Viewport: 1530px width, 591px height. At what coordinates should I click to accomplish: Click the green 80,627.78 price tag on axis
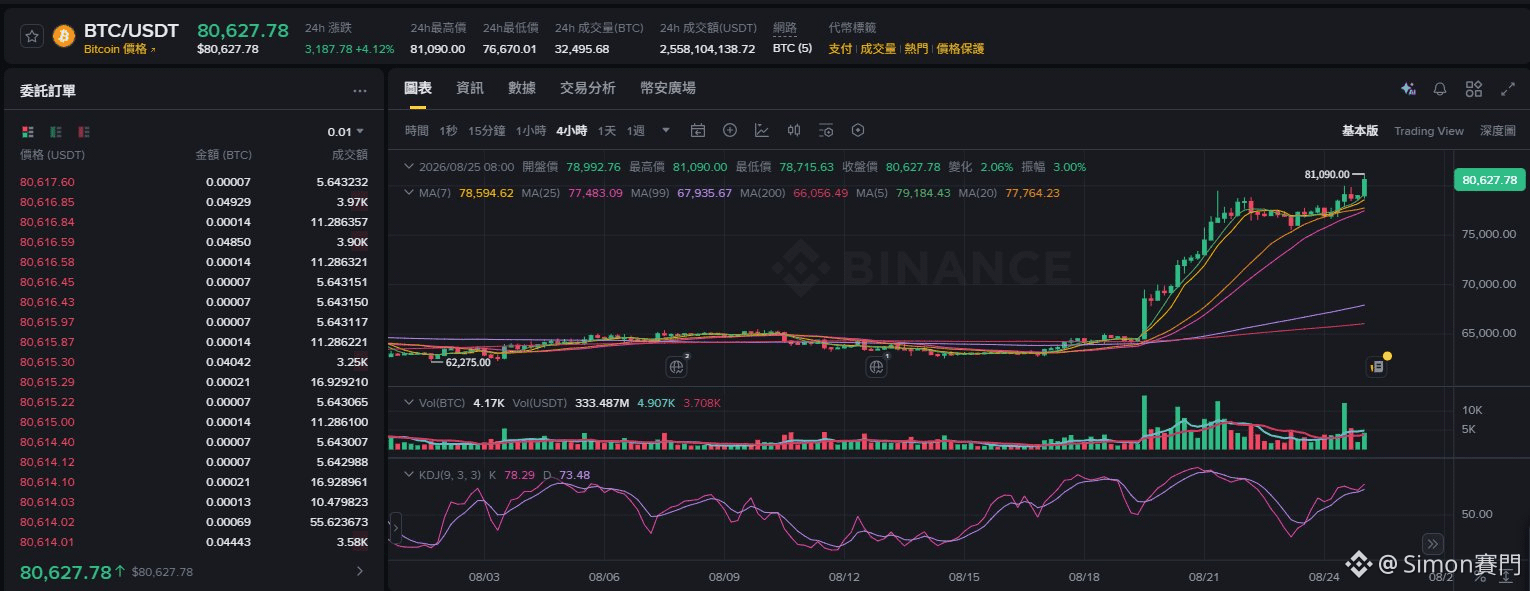[x=1490, y=180]
